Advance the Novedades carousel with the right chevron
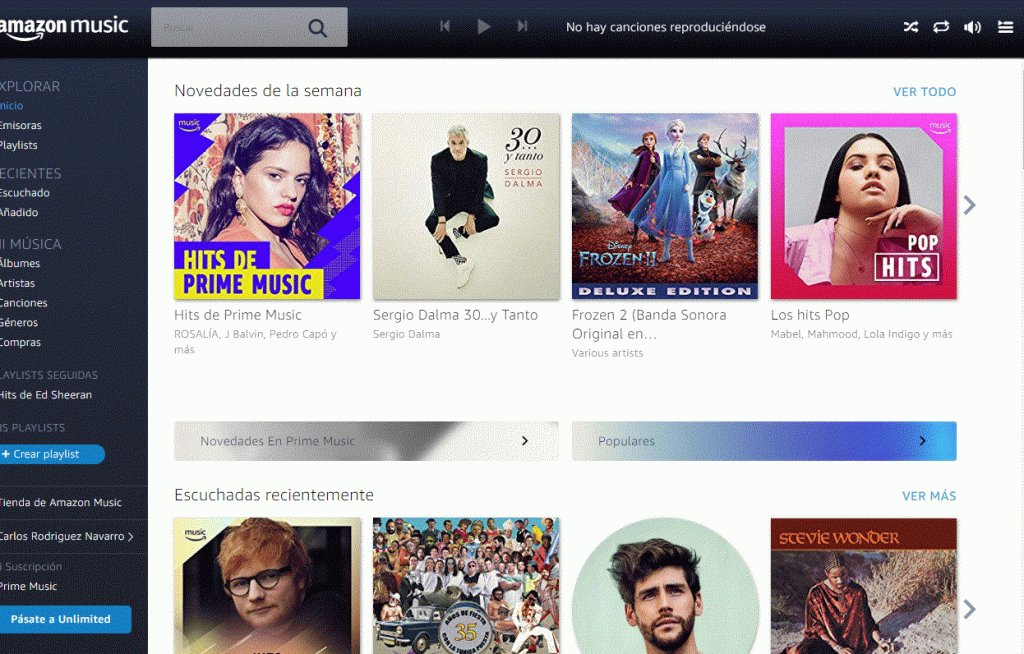Viewport: 1024px width, 654px height. (x=969, y=204)
